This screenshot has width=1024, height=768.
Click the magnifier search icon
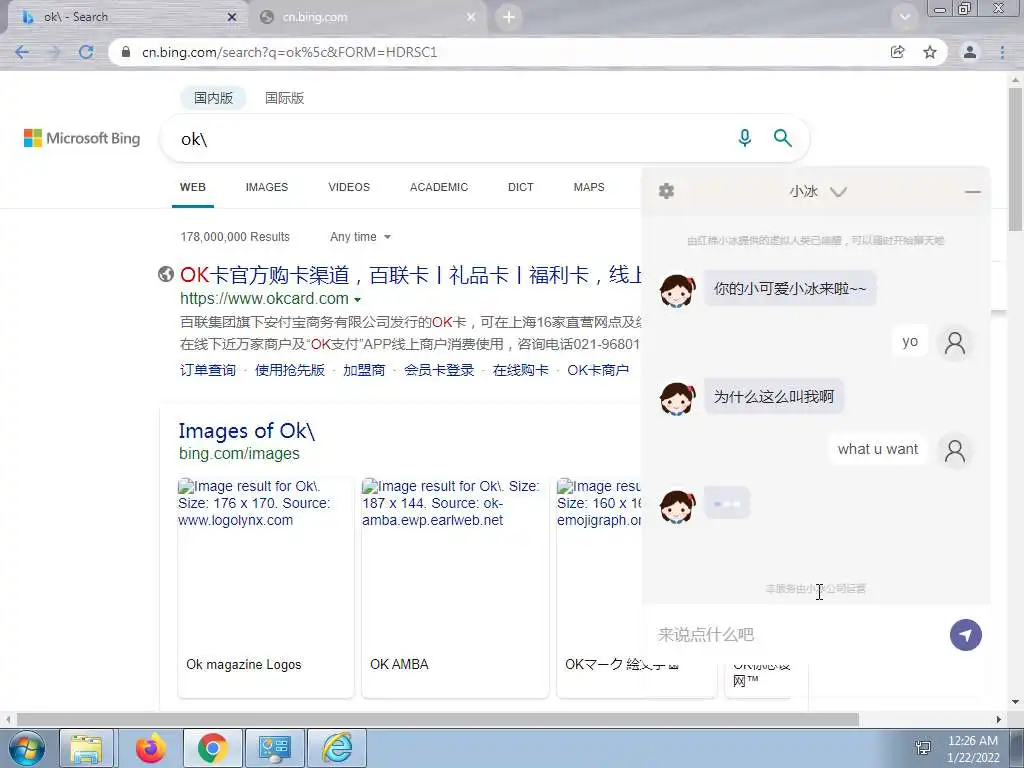tap(782, 138)
